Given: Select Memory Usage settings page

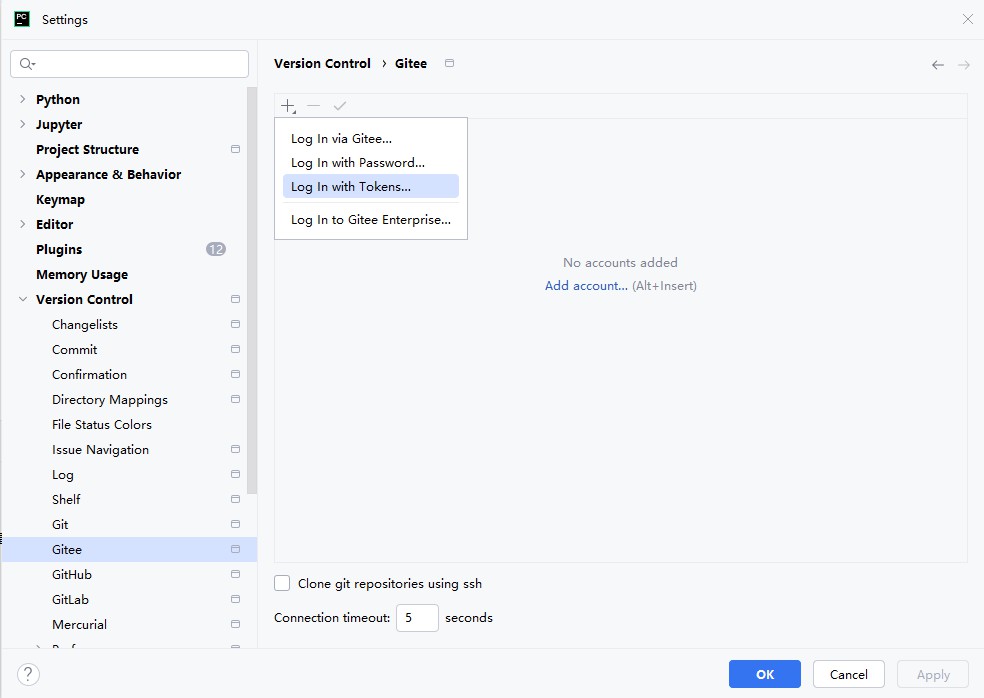Looking at the screenshot, I should (x=82, y=274).
